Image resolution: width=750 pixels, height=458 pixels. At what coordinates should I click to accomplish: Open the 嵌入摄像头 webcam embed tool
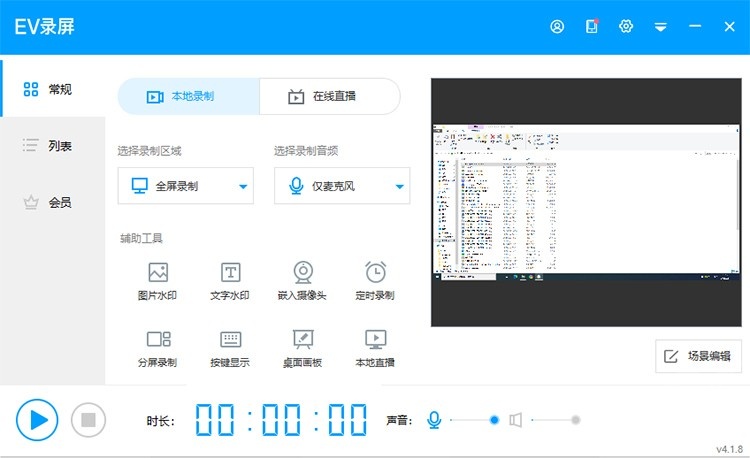[302, 281]
